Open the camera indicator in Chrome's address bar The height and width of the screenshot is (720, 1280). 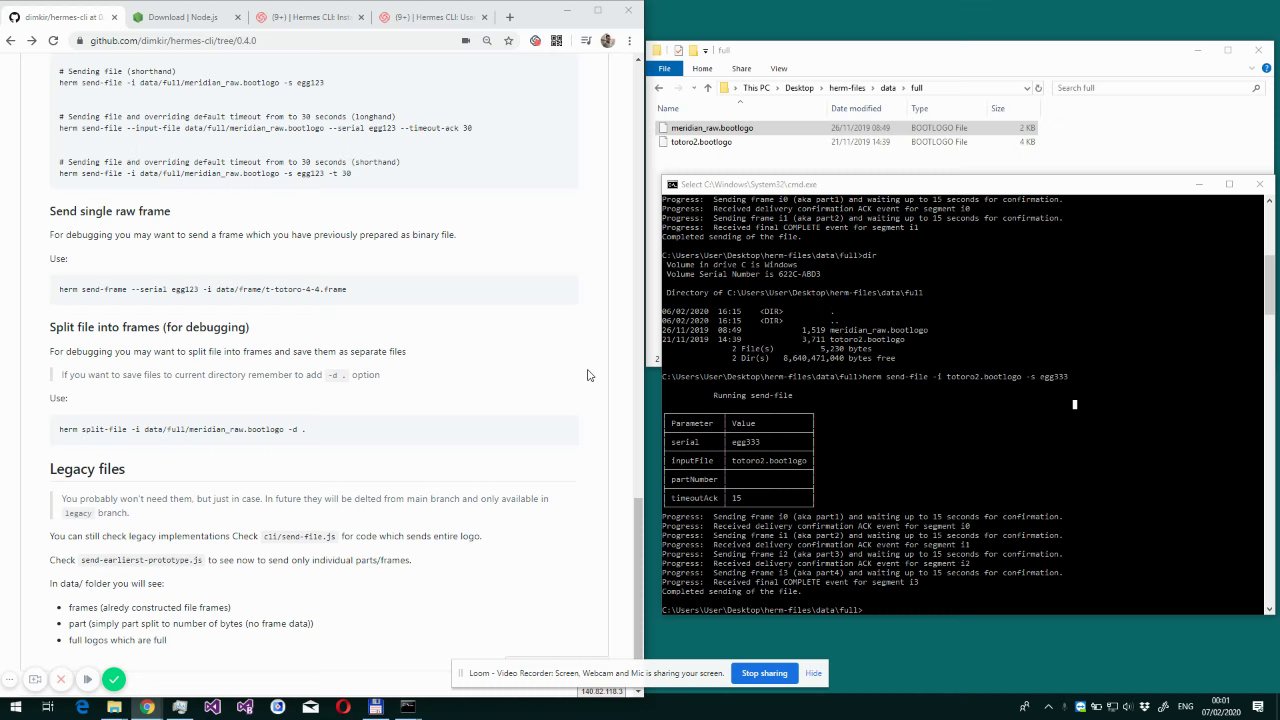point(465,40)
